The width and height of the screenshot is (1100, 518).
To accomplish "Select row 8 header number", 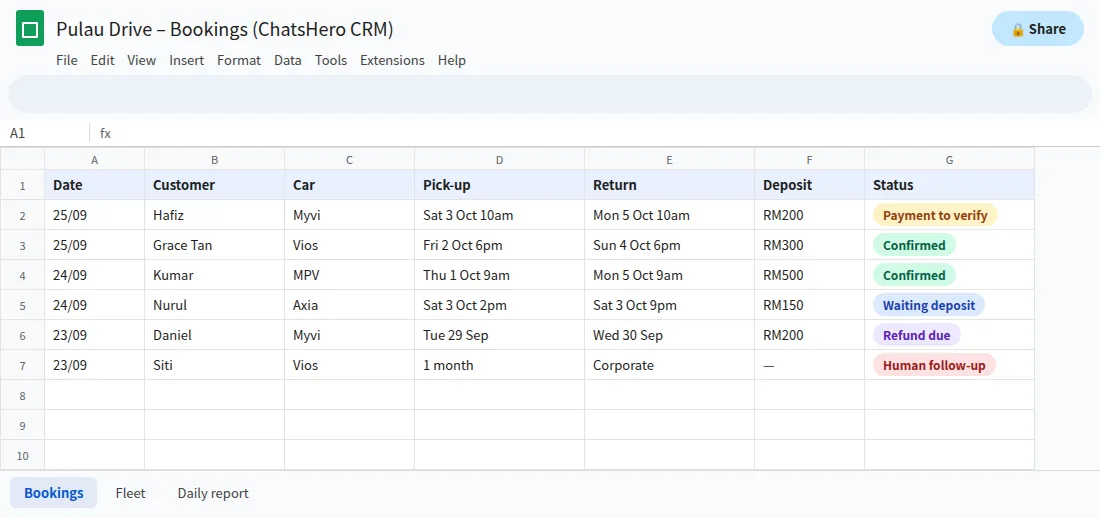I will click(22, 395).
